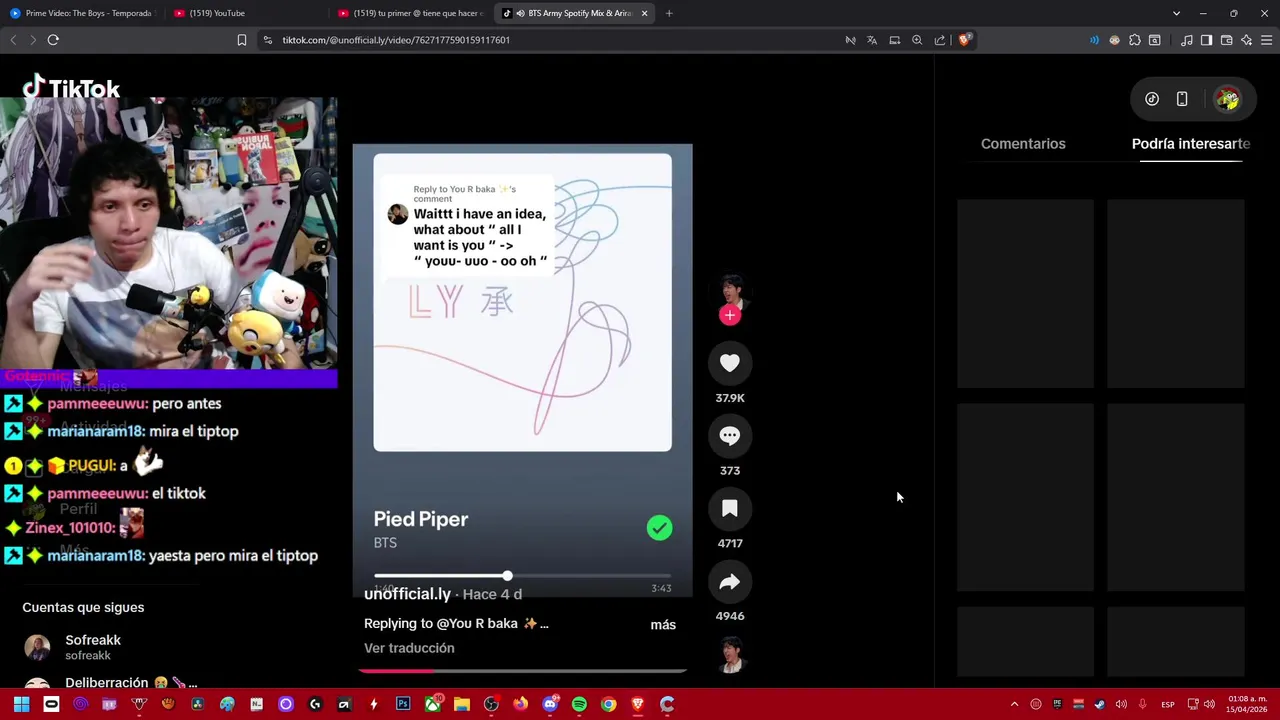Open File Explorer from the taskbar
The image size is (1280, 720).
(462, 704)
